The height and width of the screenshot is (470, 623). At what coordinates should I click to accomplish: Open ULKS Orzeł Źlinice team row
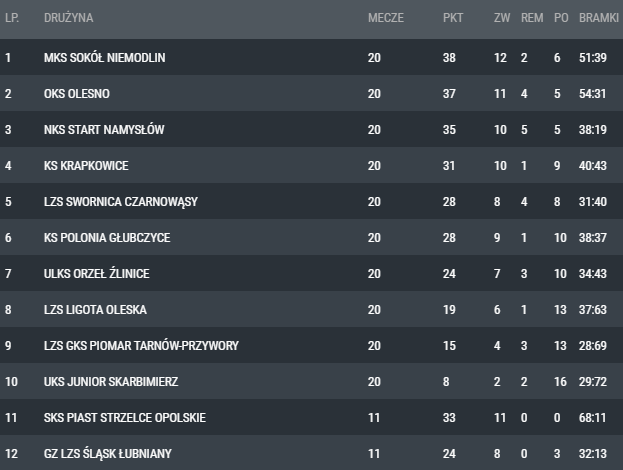coord(312,273)
